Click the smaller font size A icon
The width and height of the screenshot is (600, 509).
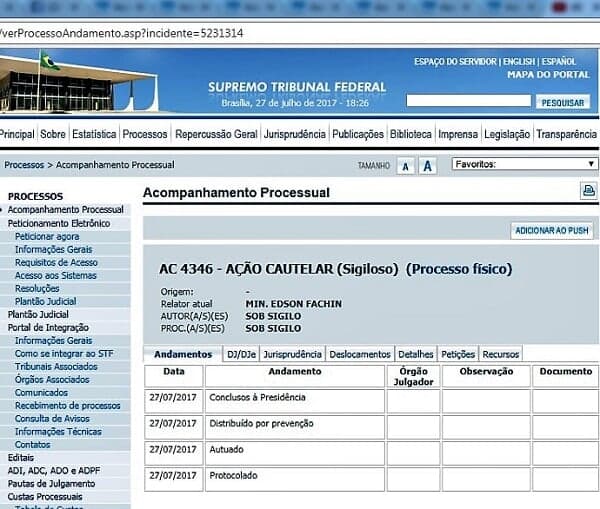click(406, 166)
